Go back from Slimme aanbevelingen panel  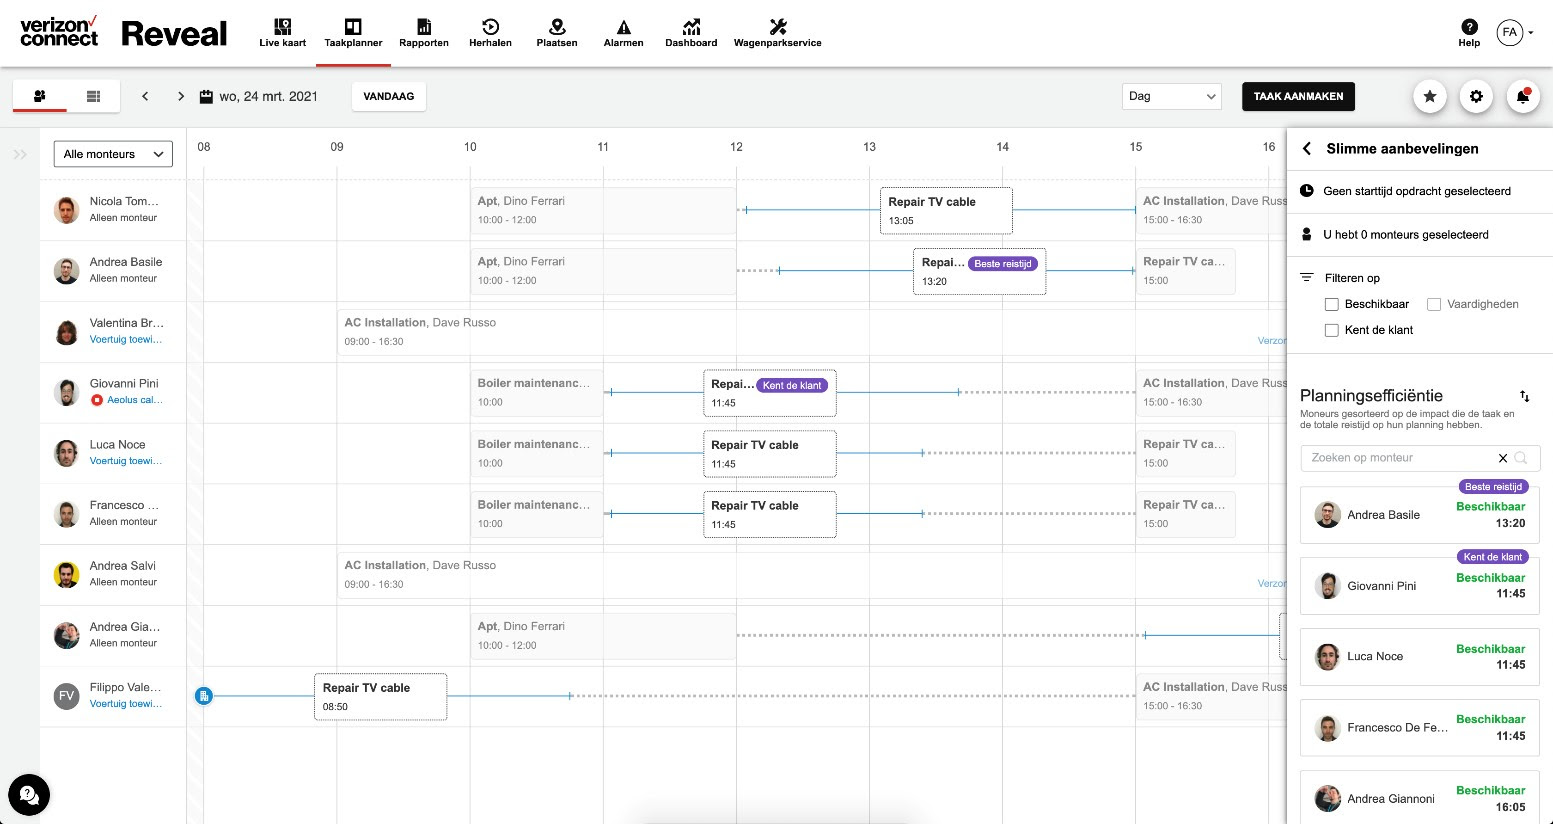(x=1306, y=148)
